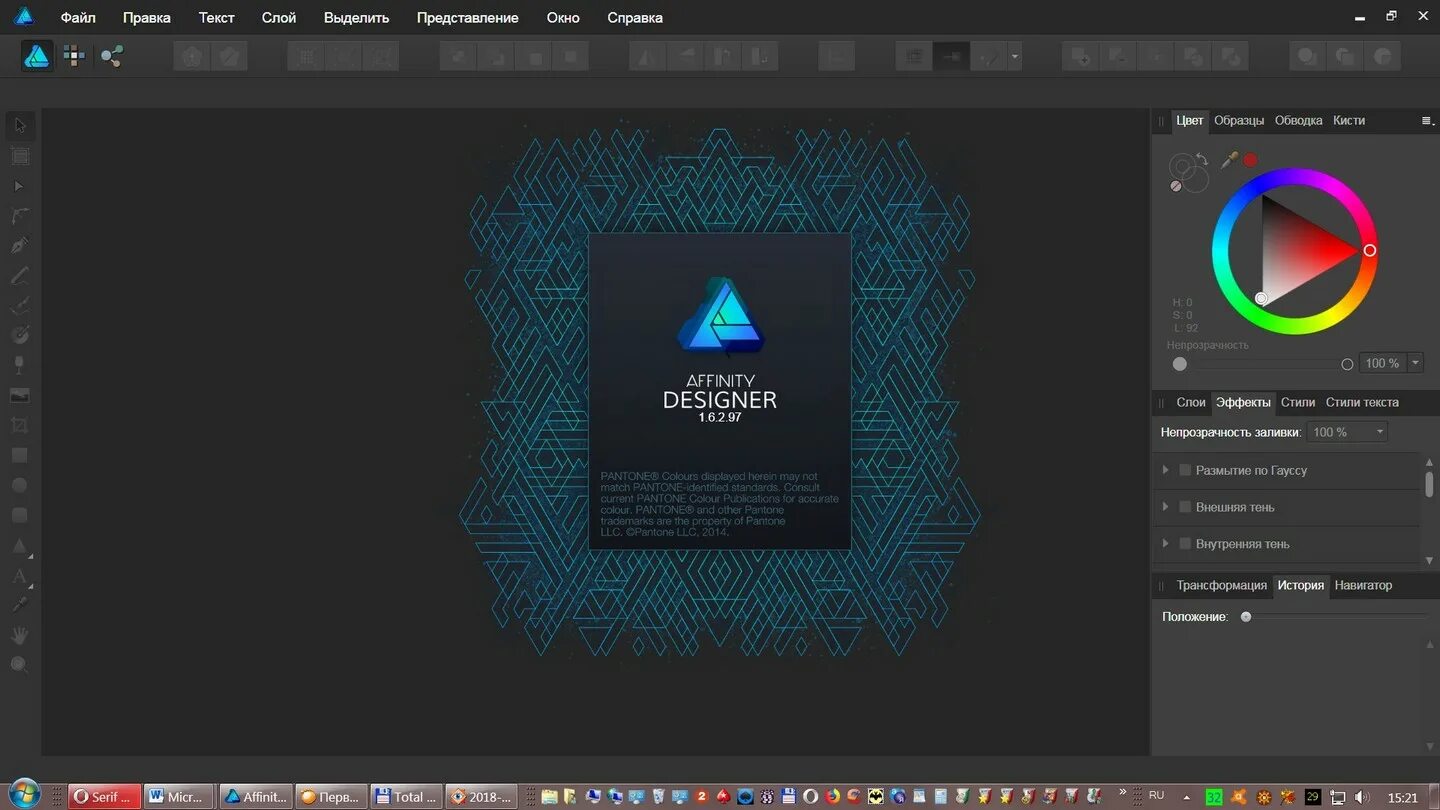Expand the Внутренняя тень settings

pos(1165,544)
